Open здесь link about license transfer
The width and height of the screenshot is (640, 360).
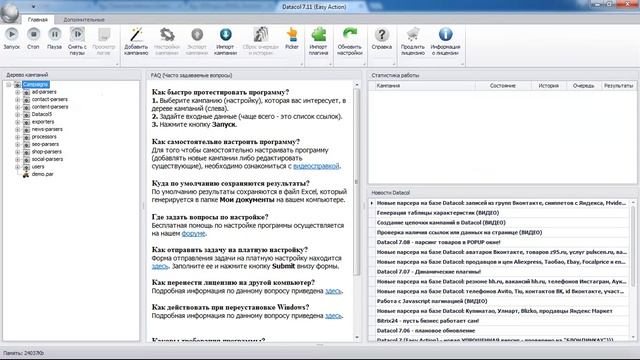[333, 291]
